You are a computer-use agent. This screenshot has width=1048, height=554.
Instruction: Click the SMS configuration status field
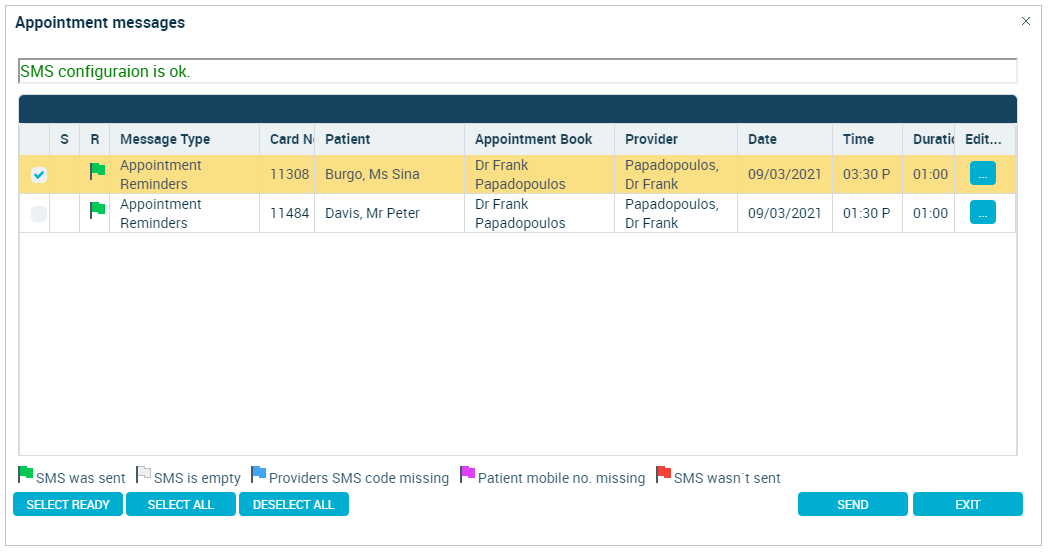pos(518,72)
